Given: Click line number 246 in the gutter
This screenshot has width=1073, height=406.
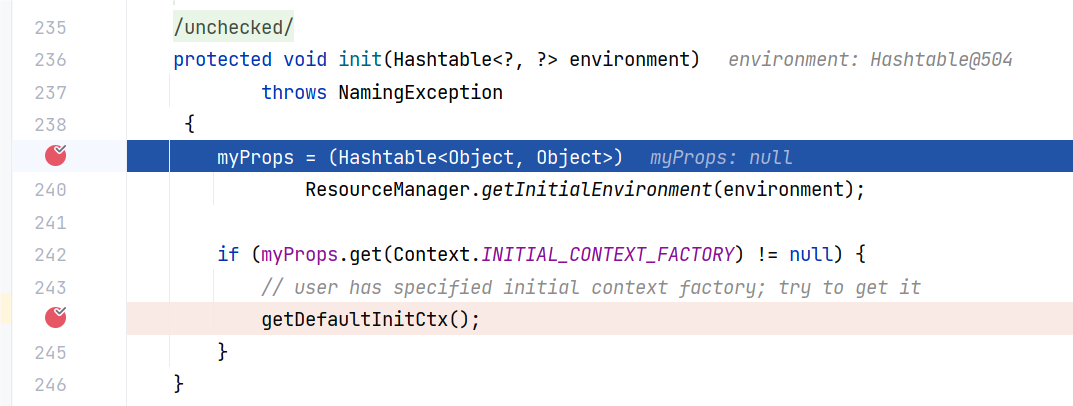Looking at the screenshot, I should [x=50, y=384].
